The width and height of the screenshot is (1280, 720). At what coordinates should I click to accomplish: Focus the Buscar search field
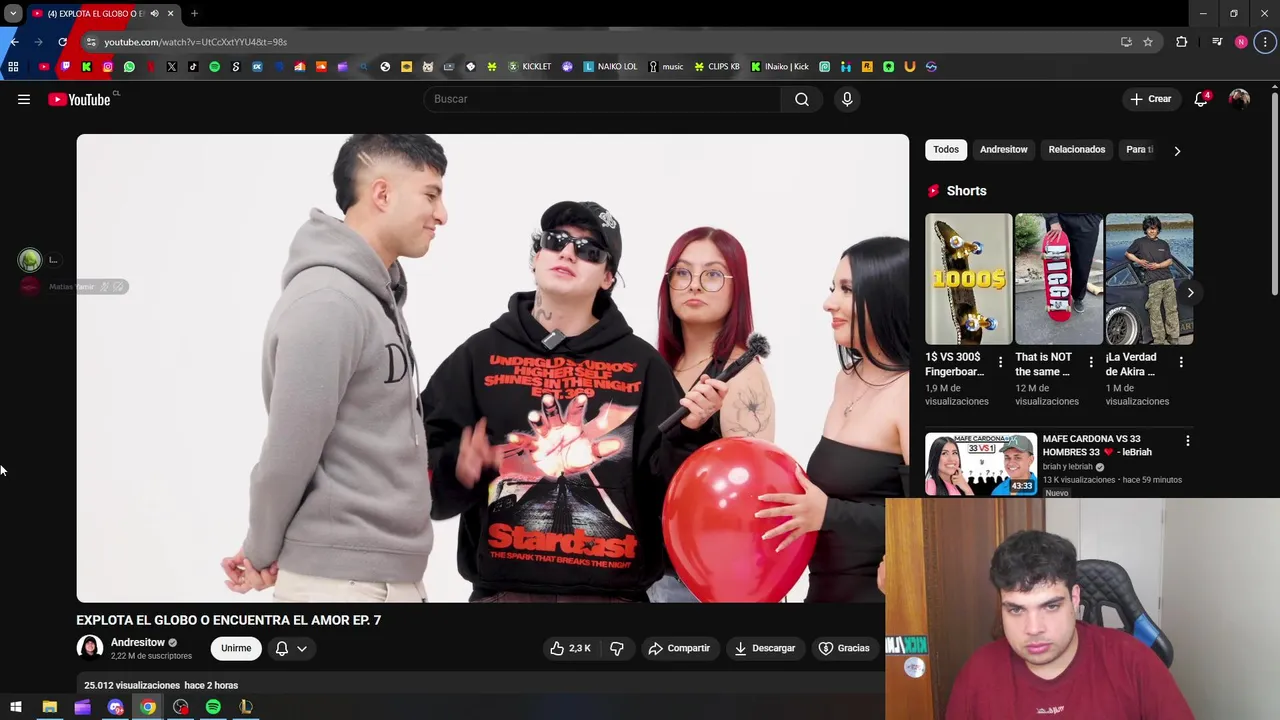pos(602,99)
